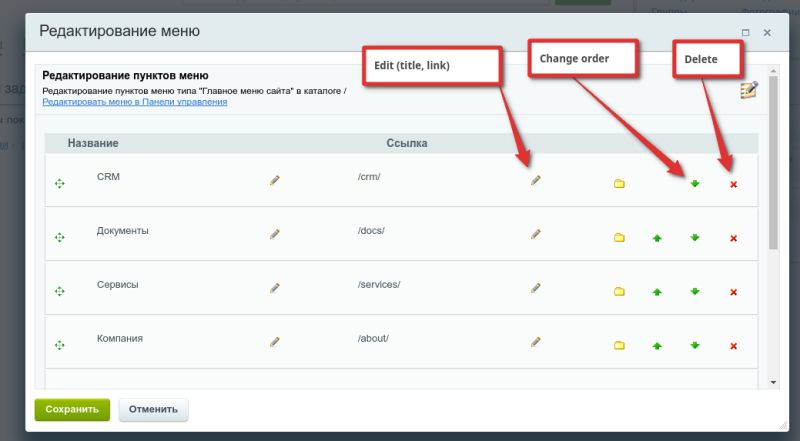The height and width of the screenshot is (441, 800).
Task: Open the folder browser for the Документы row
Action: click(619, 238)
